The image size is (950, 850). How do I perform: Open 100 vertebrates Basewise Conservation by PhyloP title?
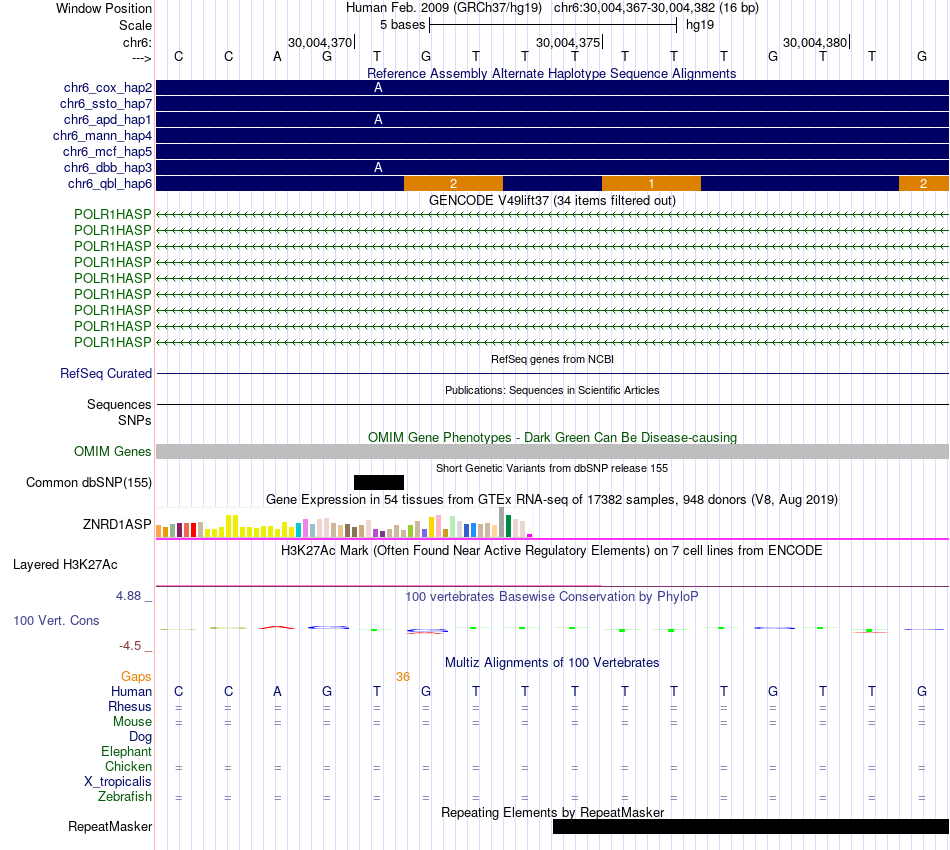(x=552, y=597)
